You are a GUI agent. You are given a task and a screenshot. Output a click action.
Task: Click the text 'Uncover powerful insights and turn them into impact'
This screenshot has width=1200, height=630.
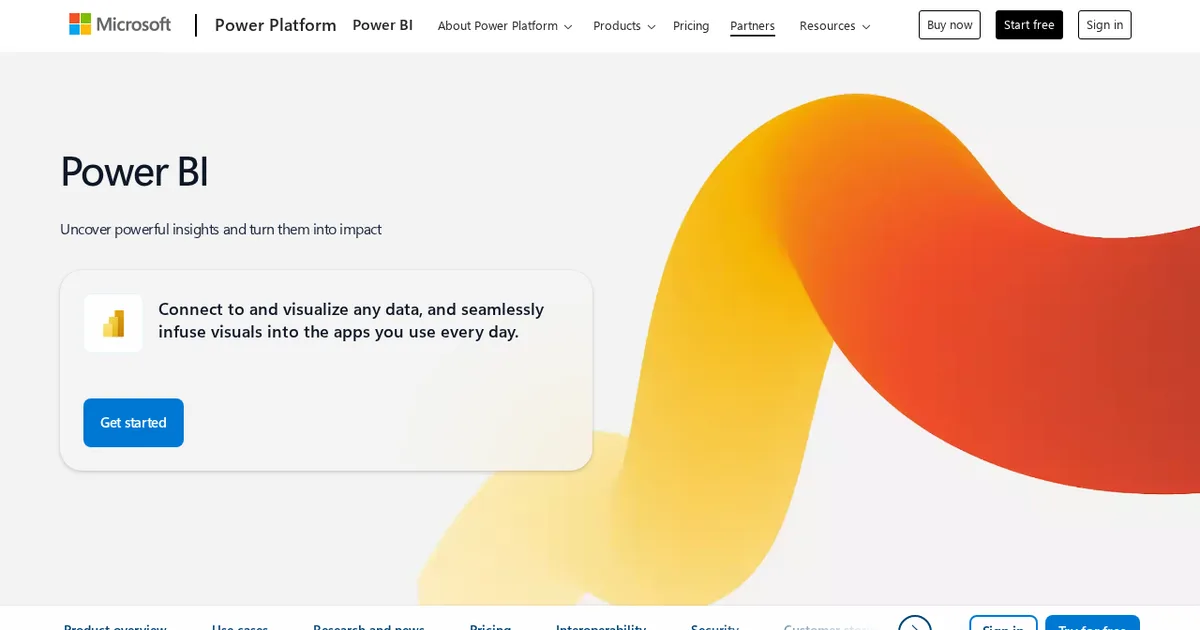[221, 229]
